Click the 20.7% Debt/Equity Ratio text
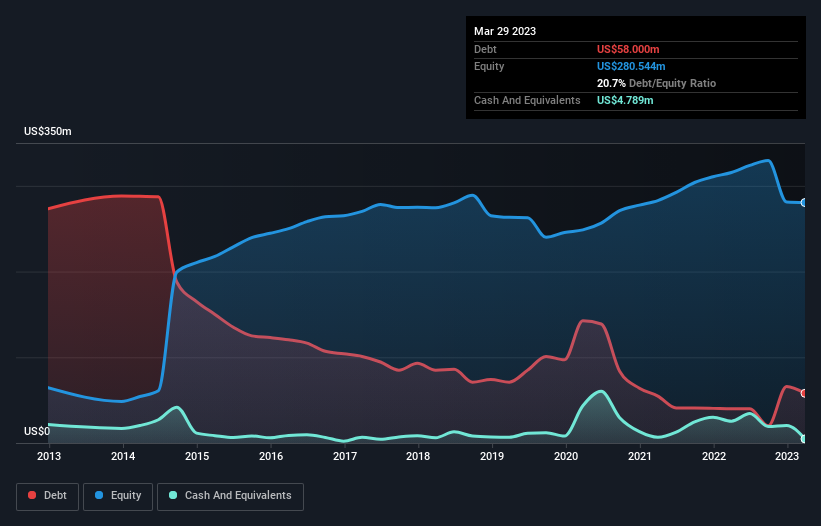 (x=656, y=83)
